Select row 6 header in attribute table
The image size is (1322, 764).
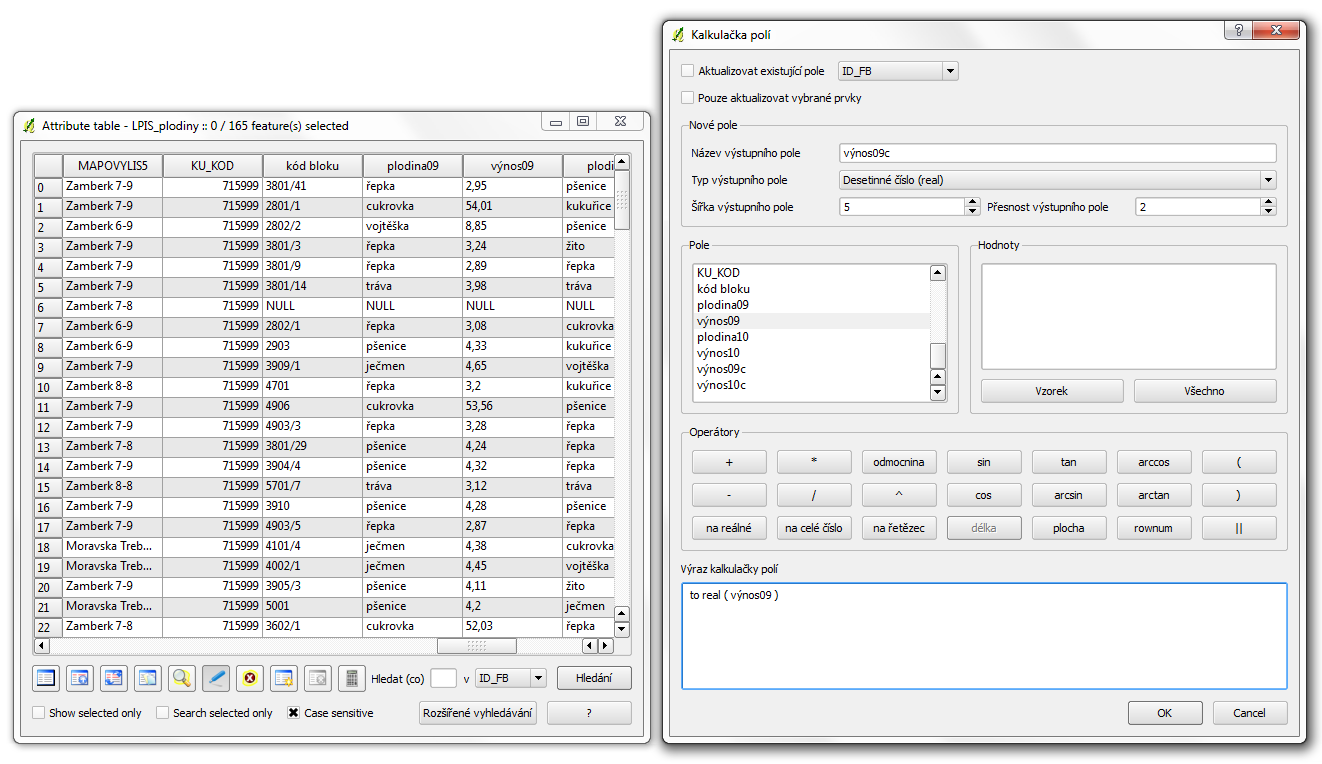click(x=49, y=307)
